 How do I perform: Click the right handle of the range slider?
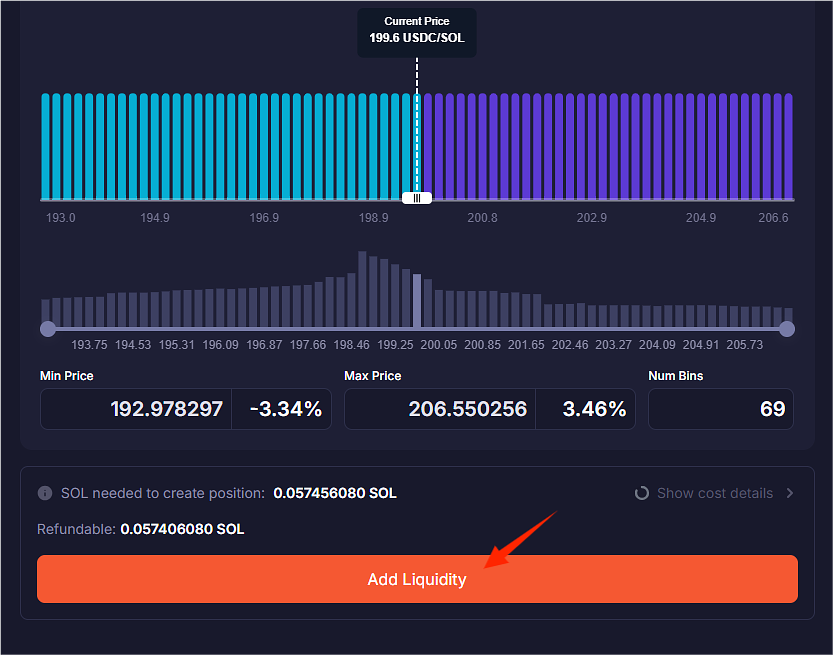click(x=787, y=329)
